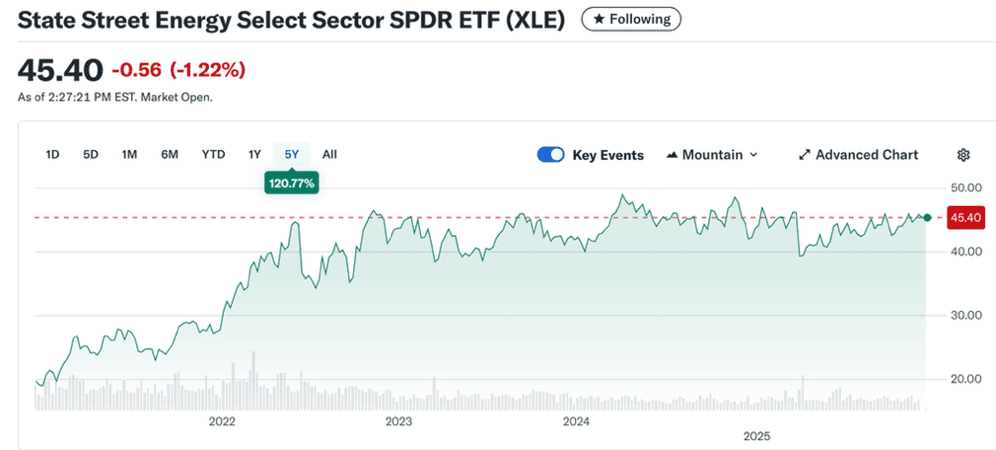Toggle the Key Events switch
The width and height of the screenshot is (996, 450).
551,155
